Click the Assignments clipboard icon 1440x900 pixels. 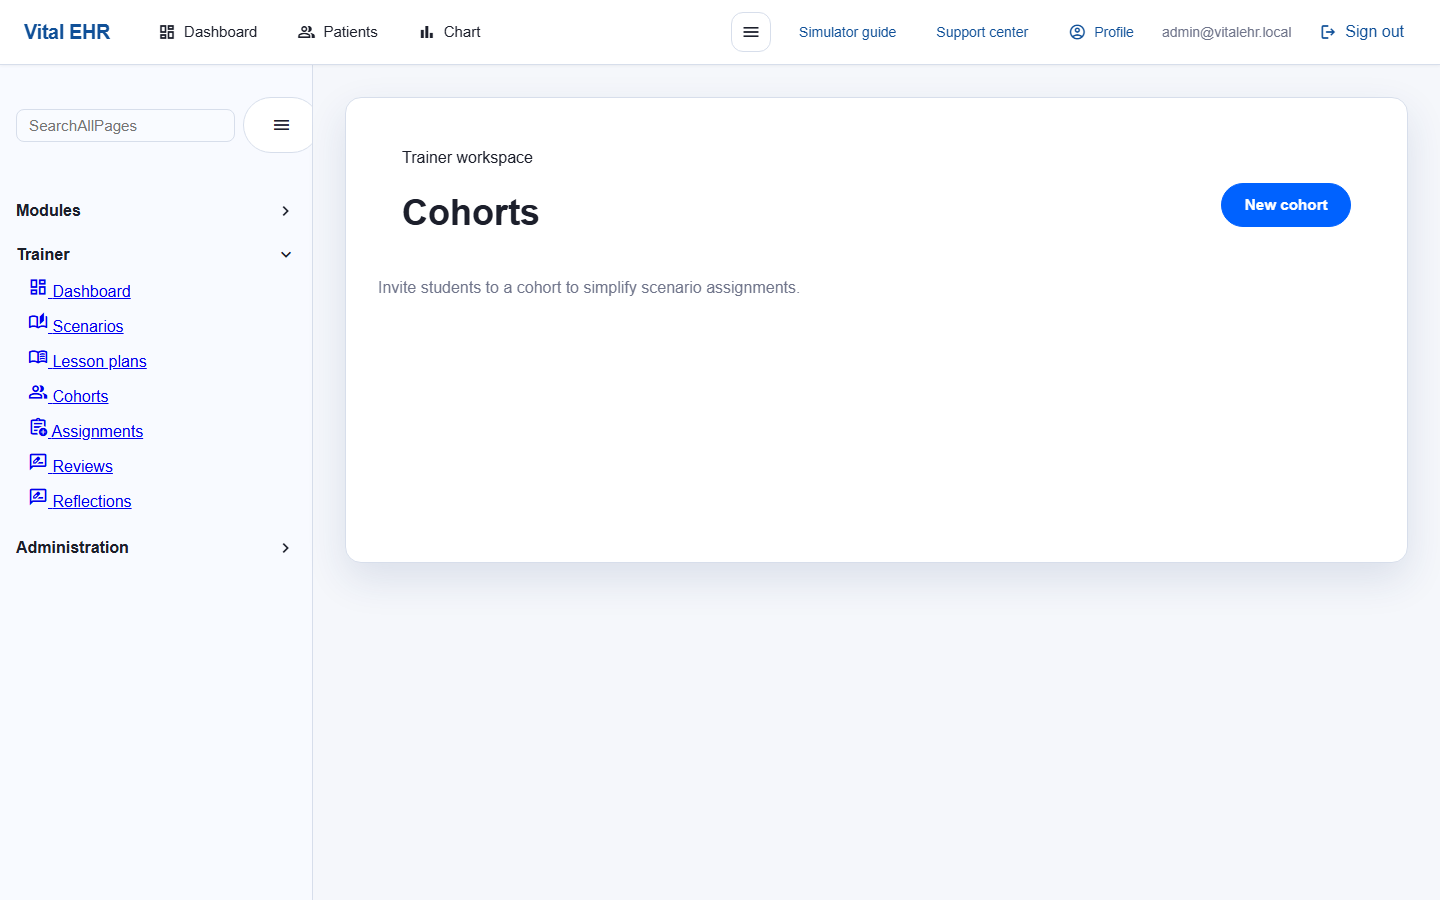(38, 428)
